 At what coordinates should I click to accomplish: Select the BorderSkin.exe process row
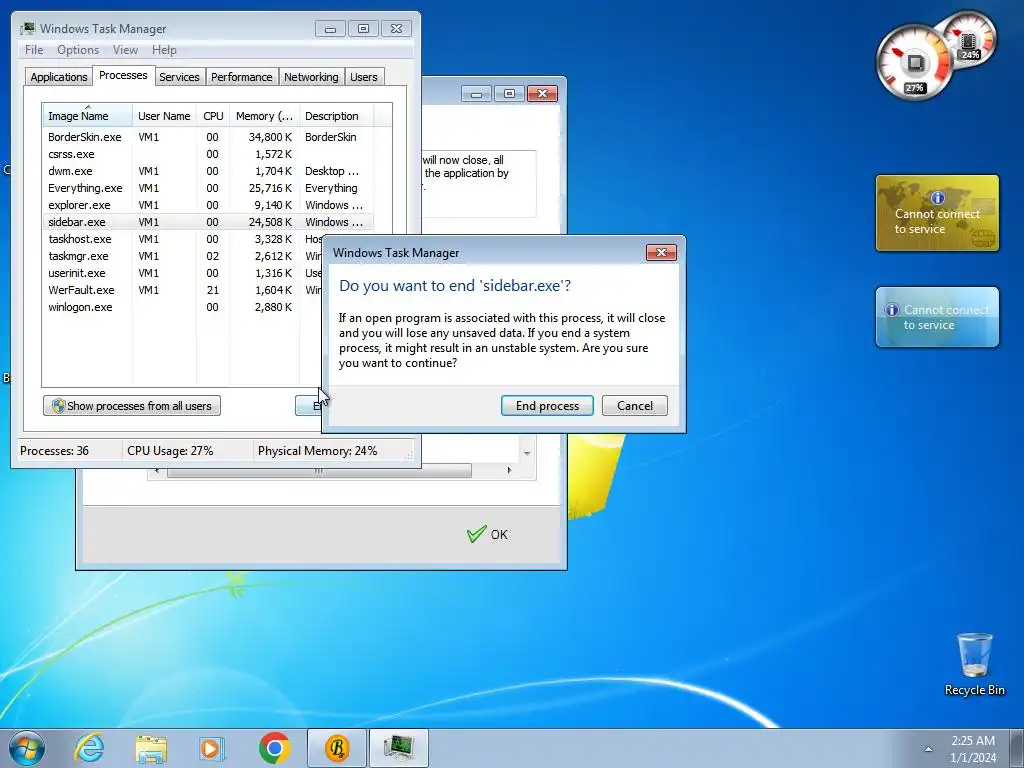click(x=208, y=137)
